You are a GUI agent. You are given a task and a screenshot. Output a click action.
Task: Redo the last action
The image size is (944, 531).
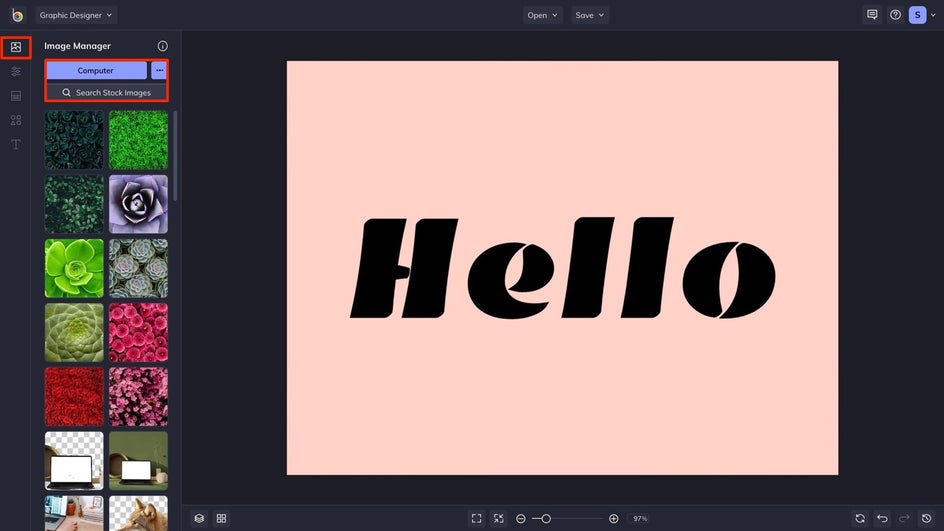904,518
